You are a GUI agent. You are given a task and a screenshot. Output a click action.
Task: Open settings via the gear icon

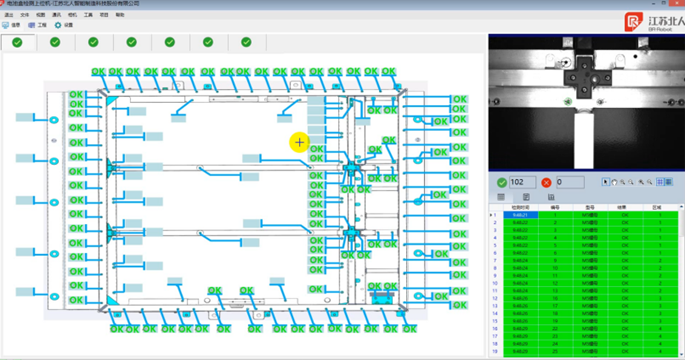click(58, 25)
